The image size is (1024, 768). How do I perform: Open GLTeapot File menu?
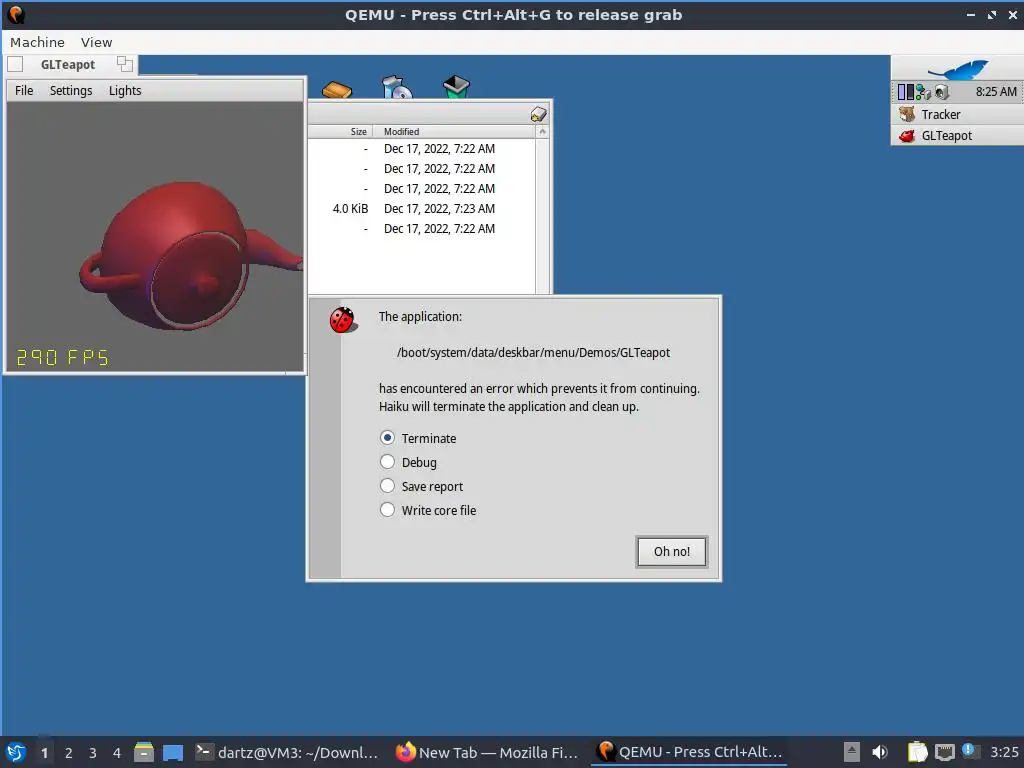point(24,90)
